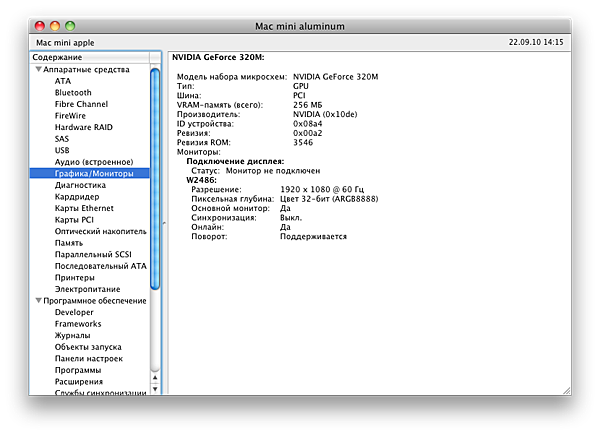The image size is (600, 435).
Task: Click Монитор не подключен status text
Action: click(273, 171)
